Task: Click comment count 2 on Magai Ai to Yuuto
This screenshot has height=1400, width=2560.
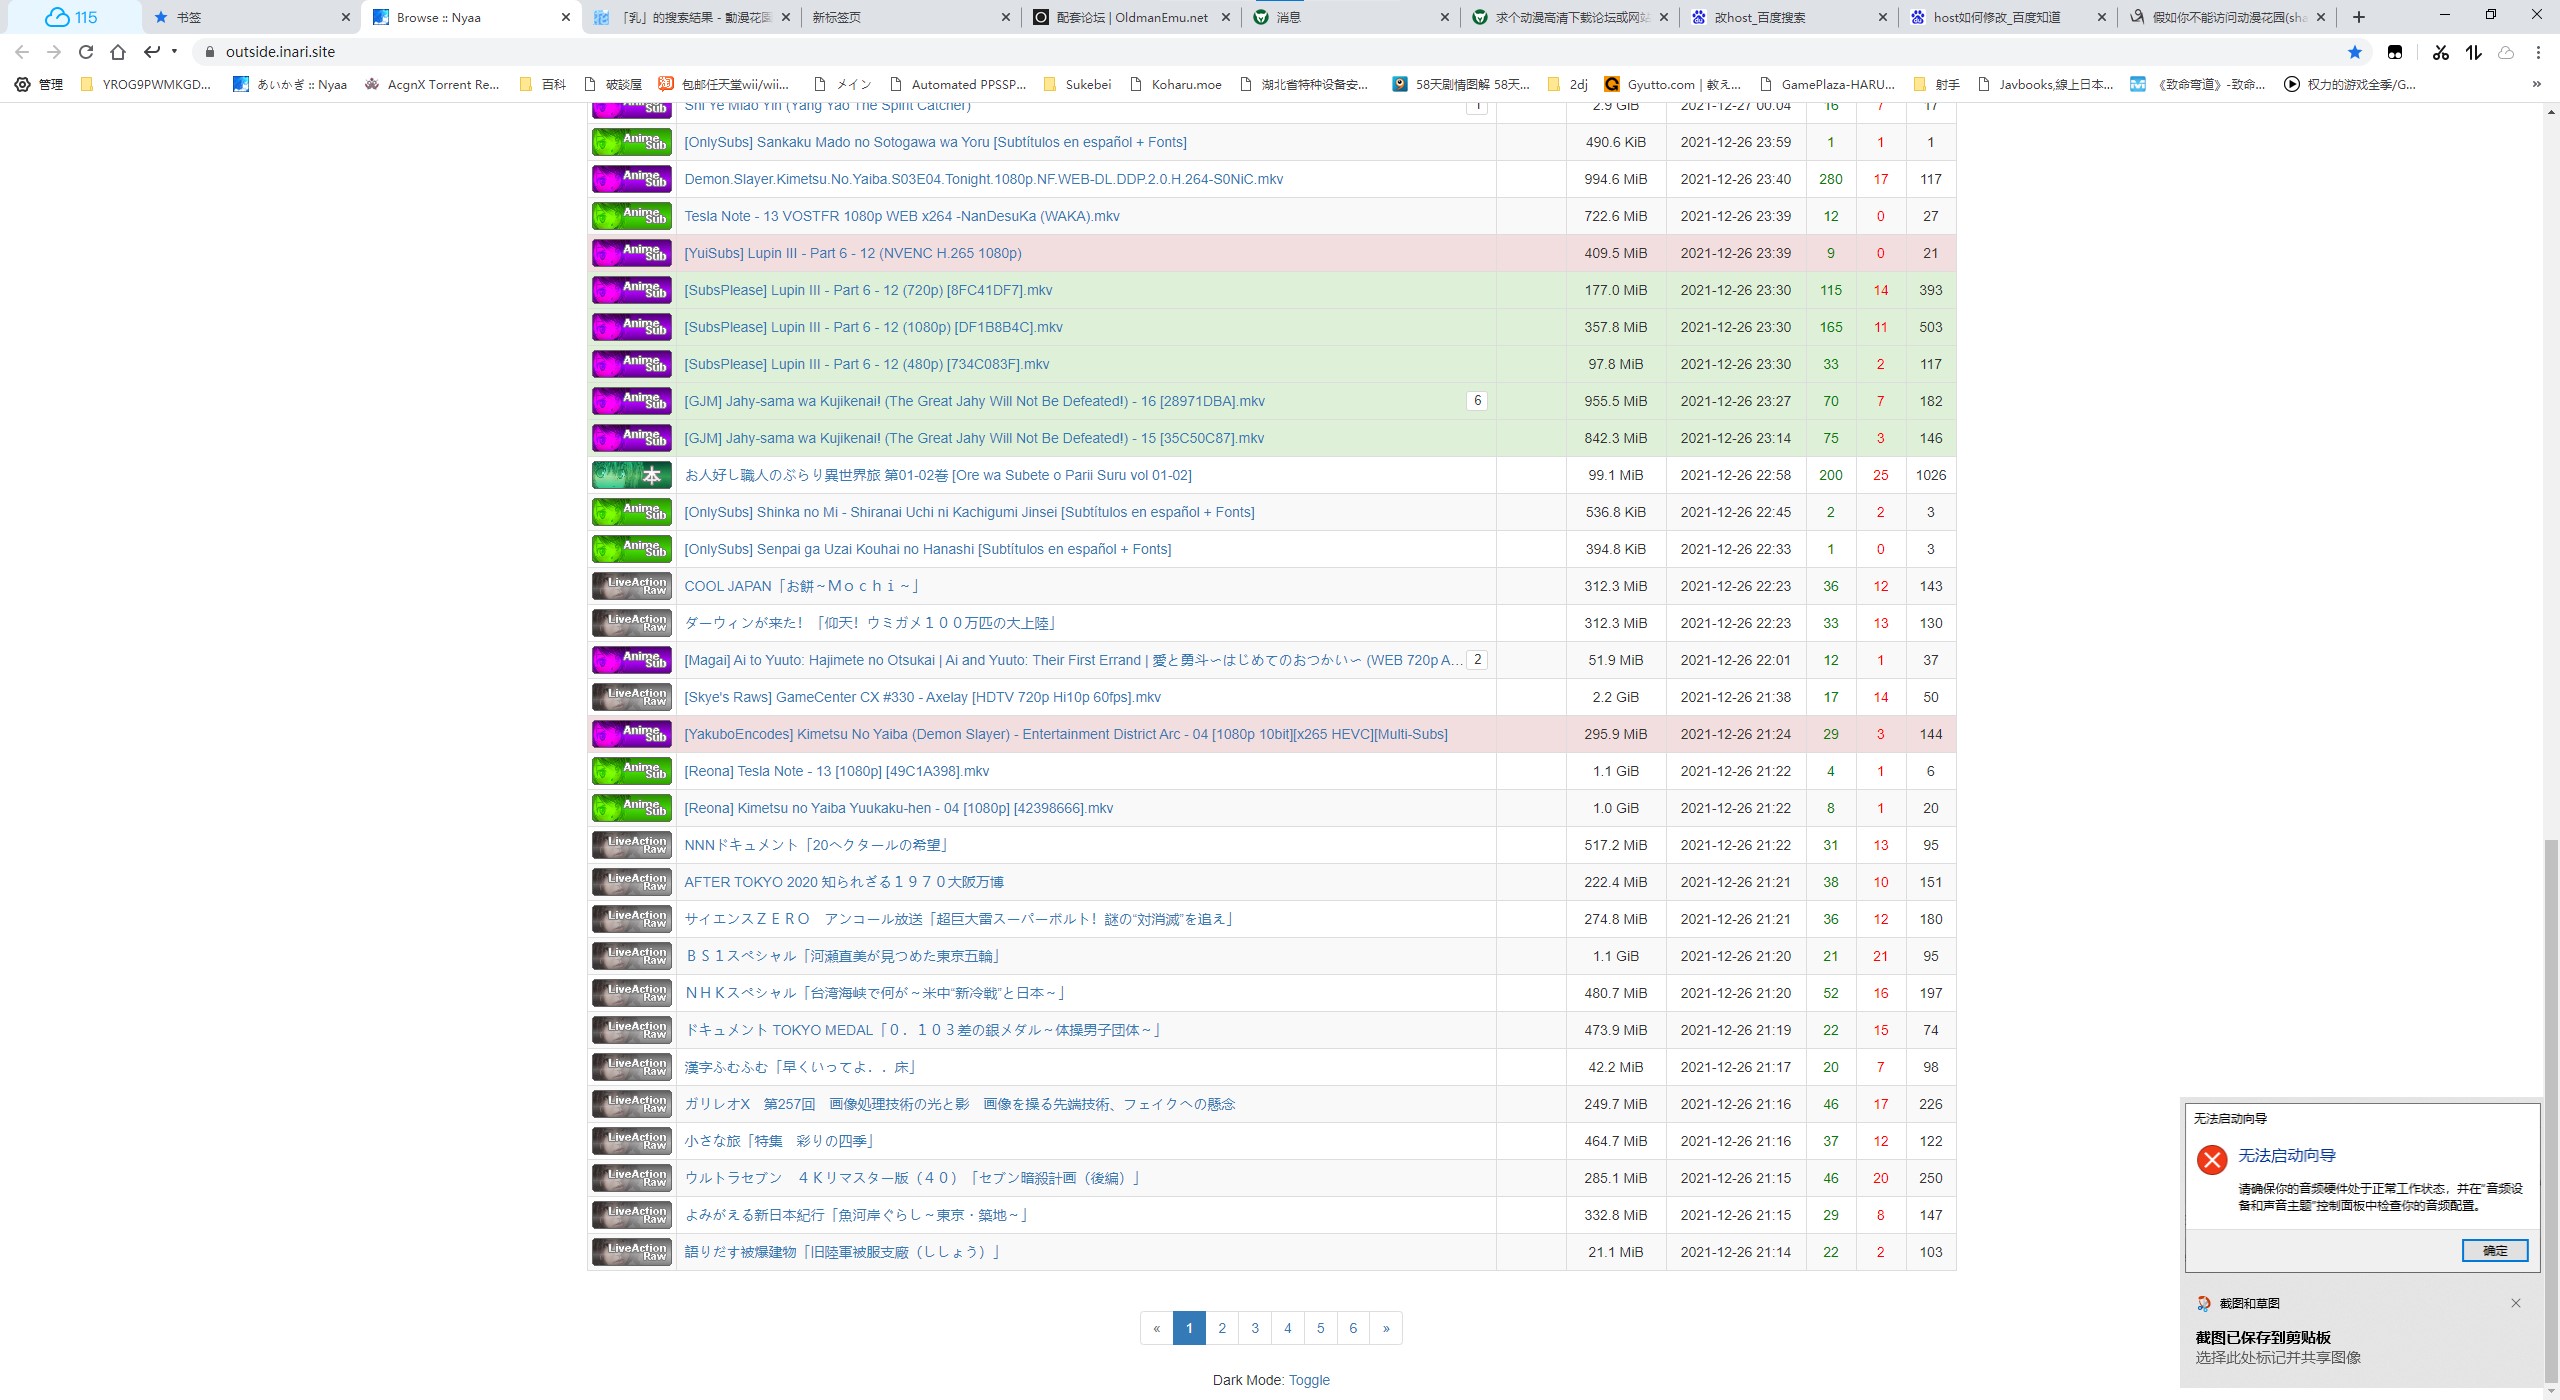Action: coord(1477,660)
